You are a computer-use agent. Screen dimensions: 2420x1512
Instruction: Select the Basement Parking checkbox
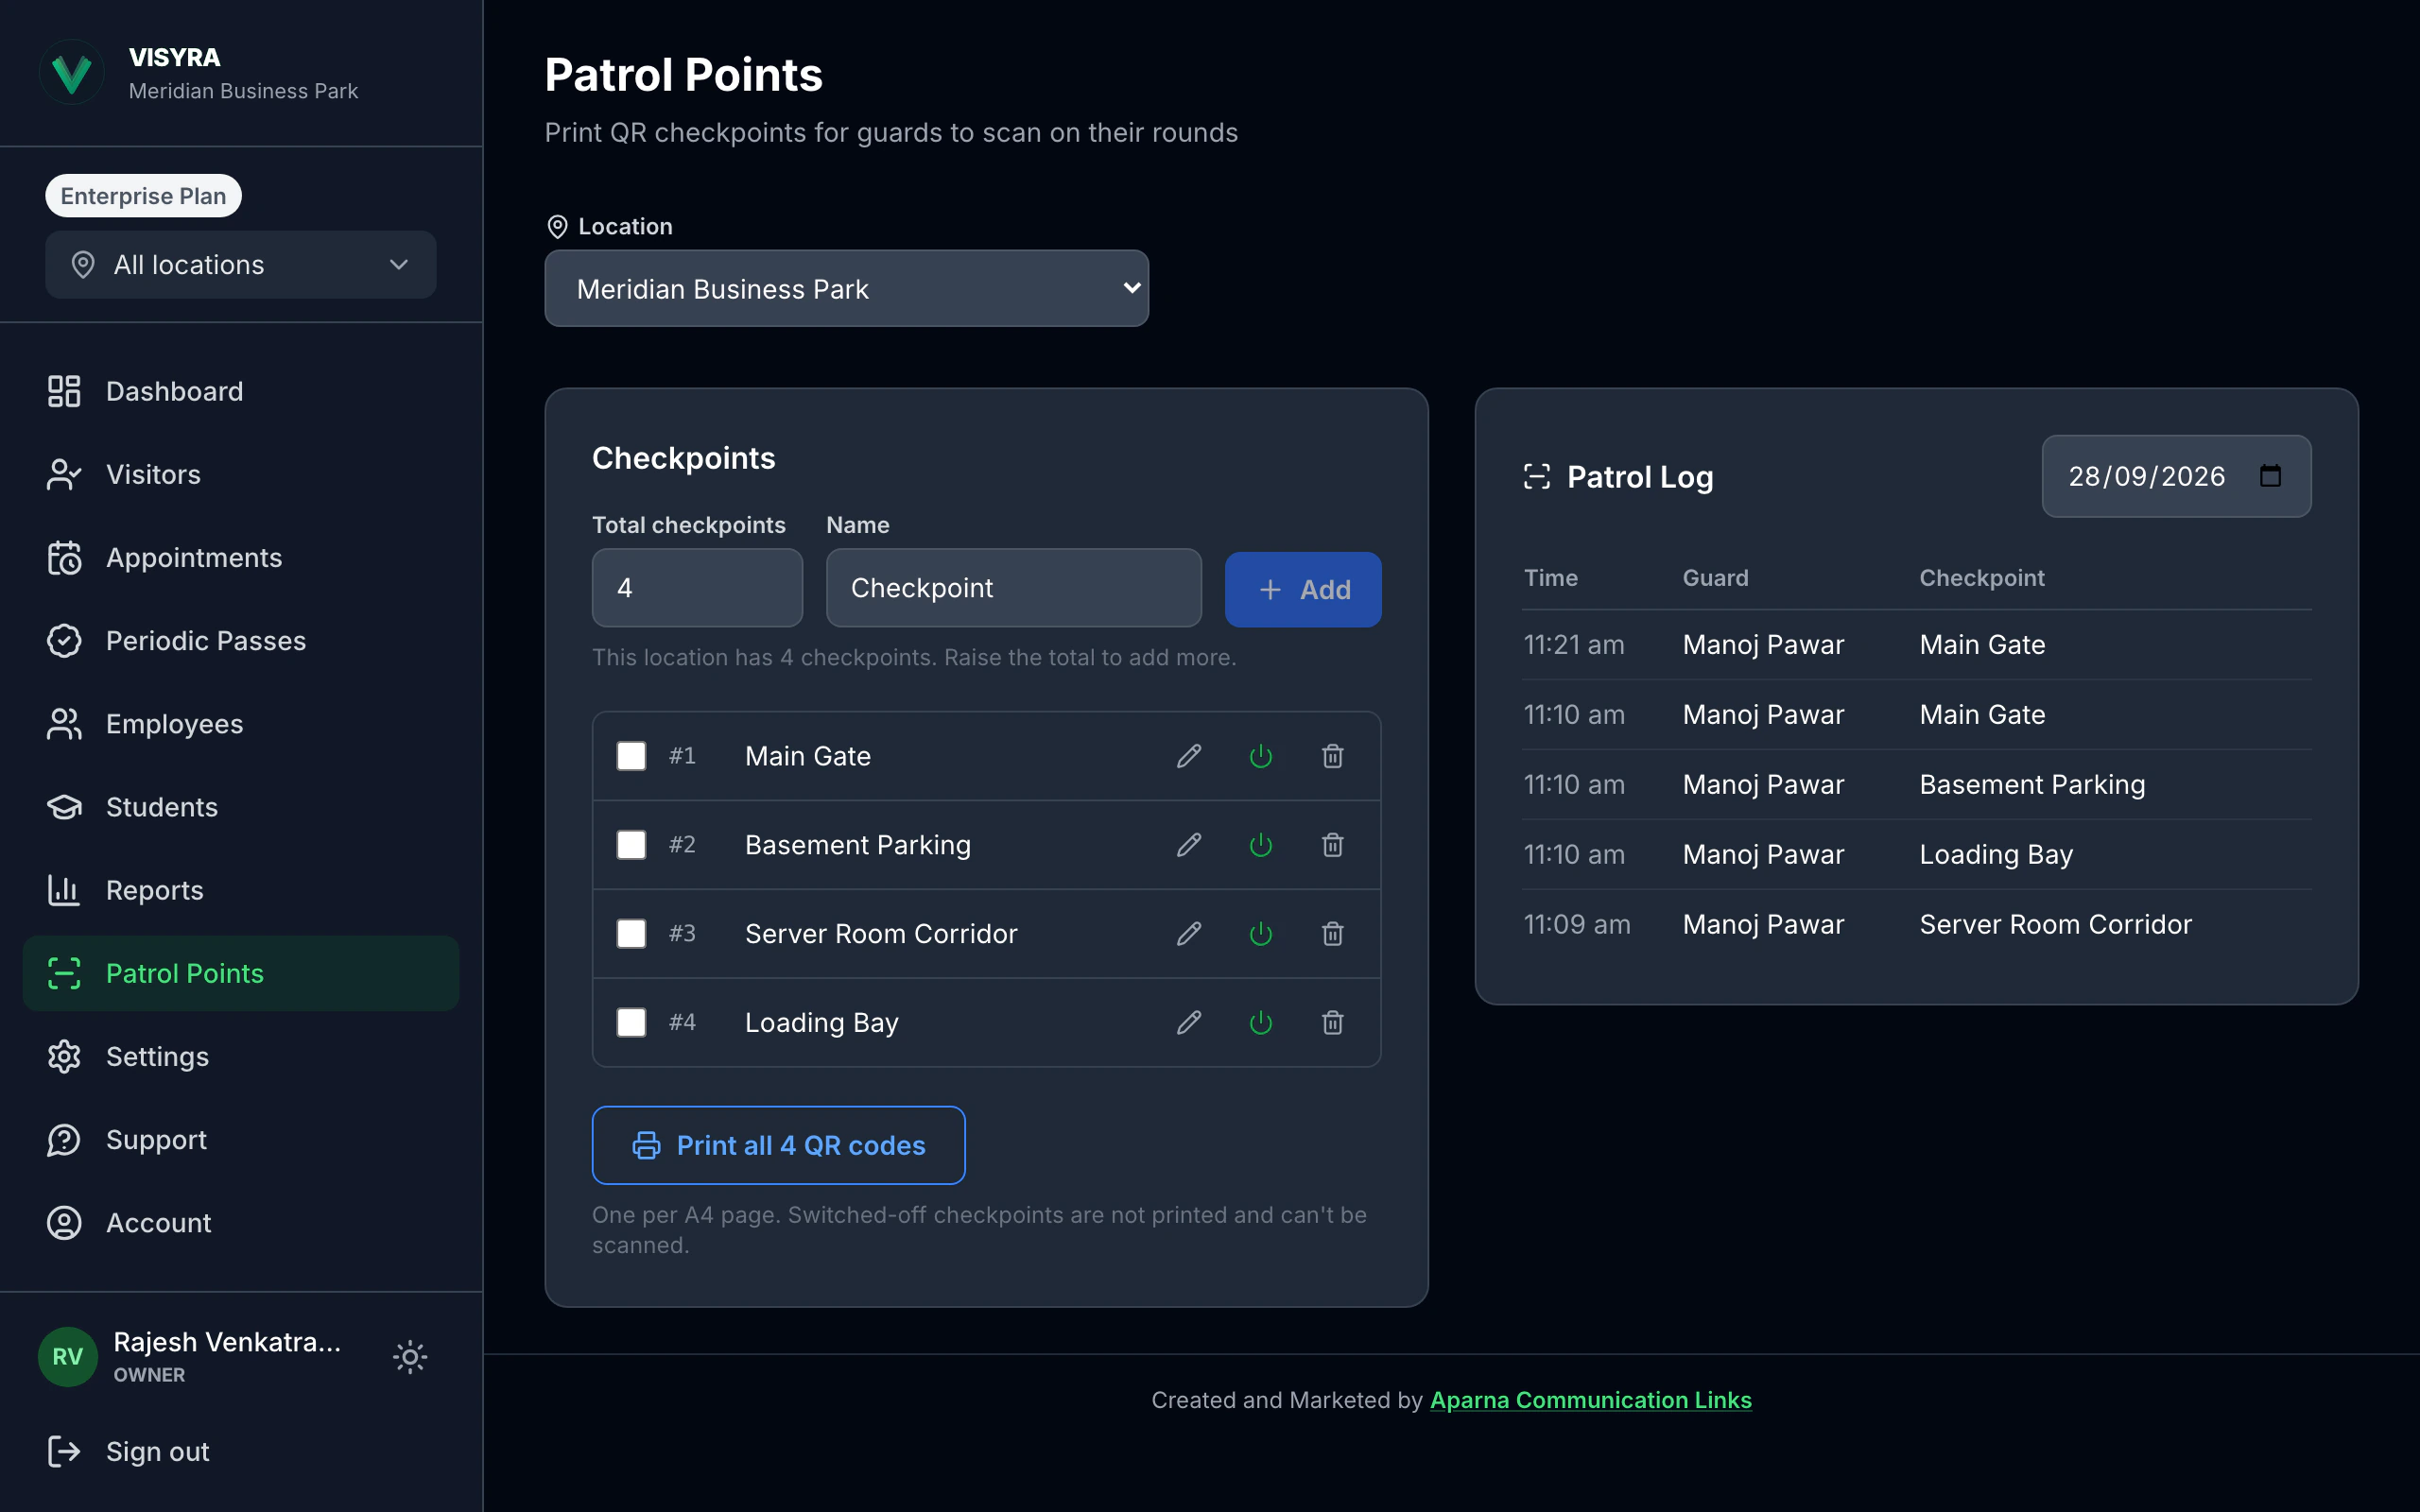631,845
